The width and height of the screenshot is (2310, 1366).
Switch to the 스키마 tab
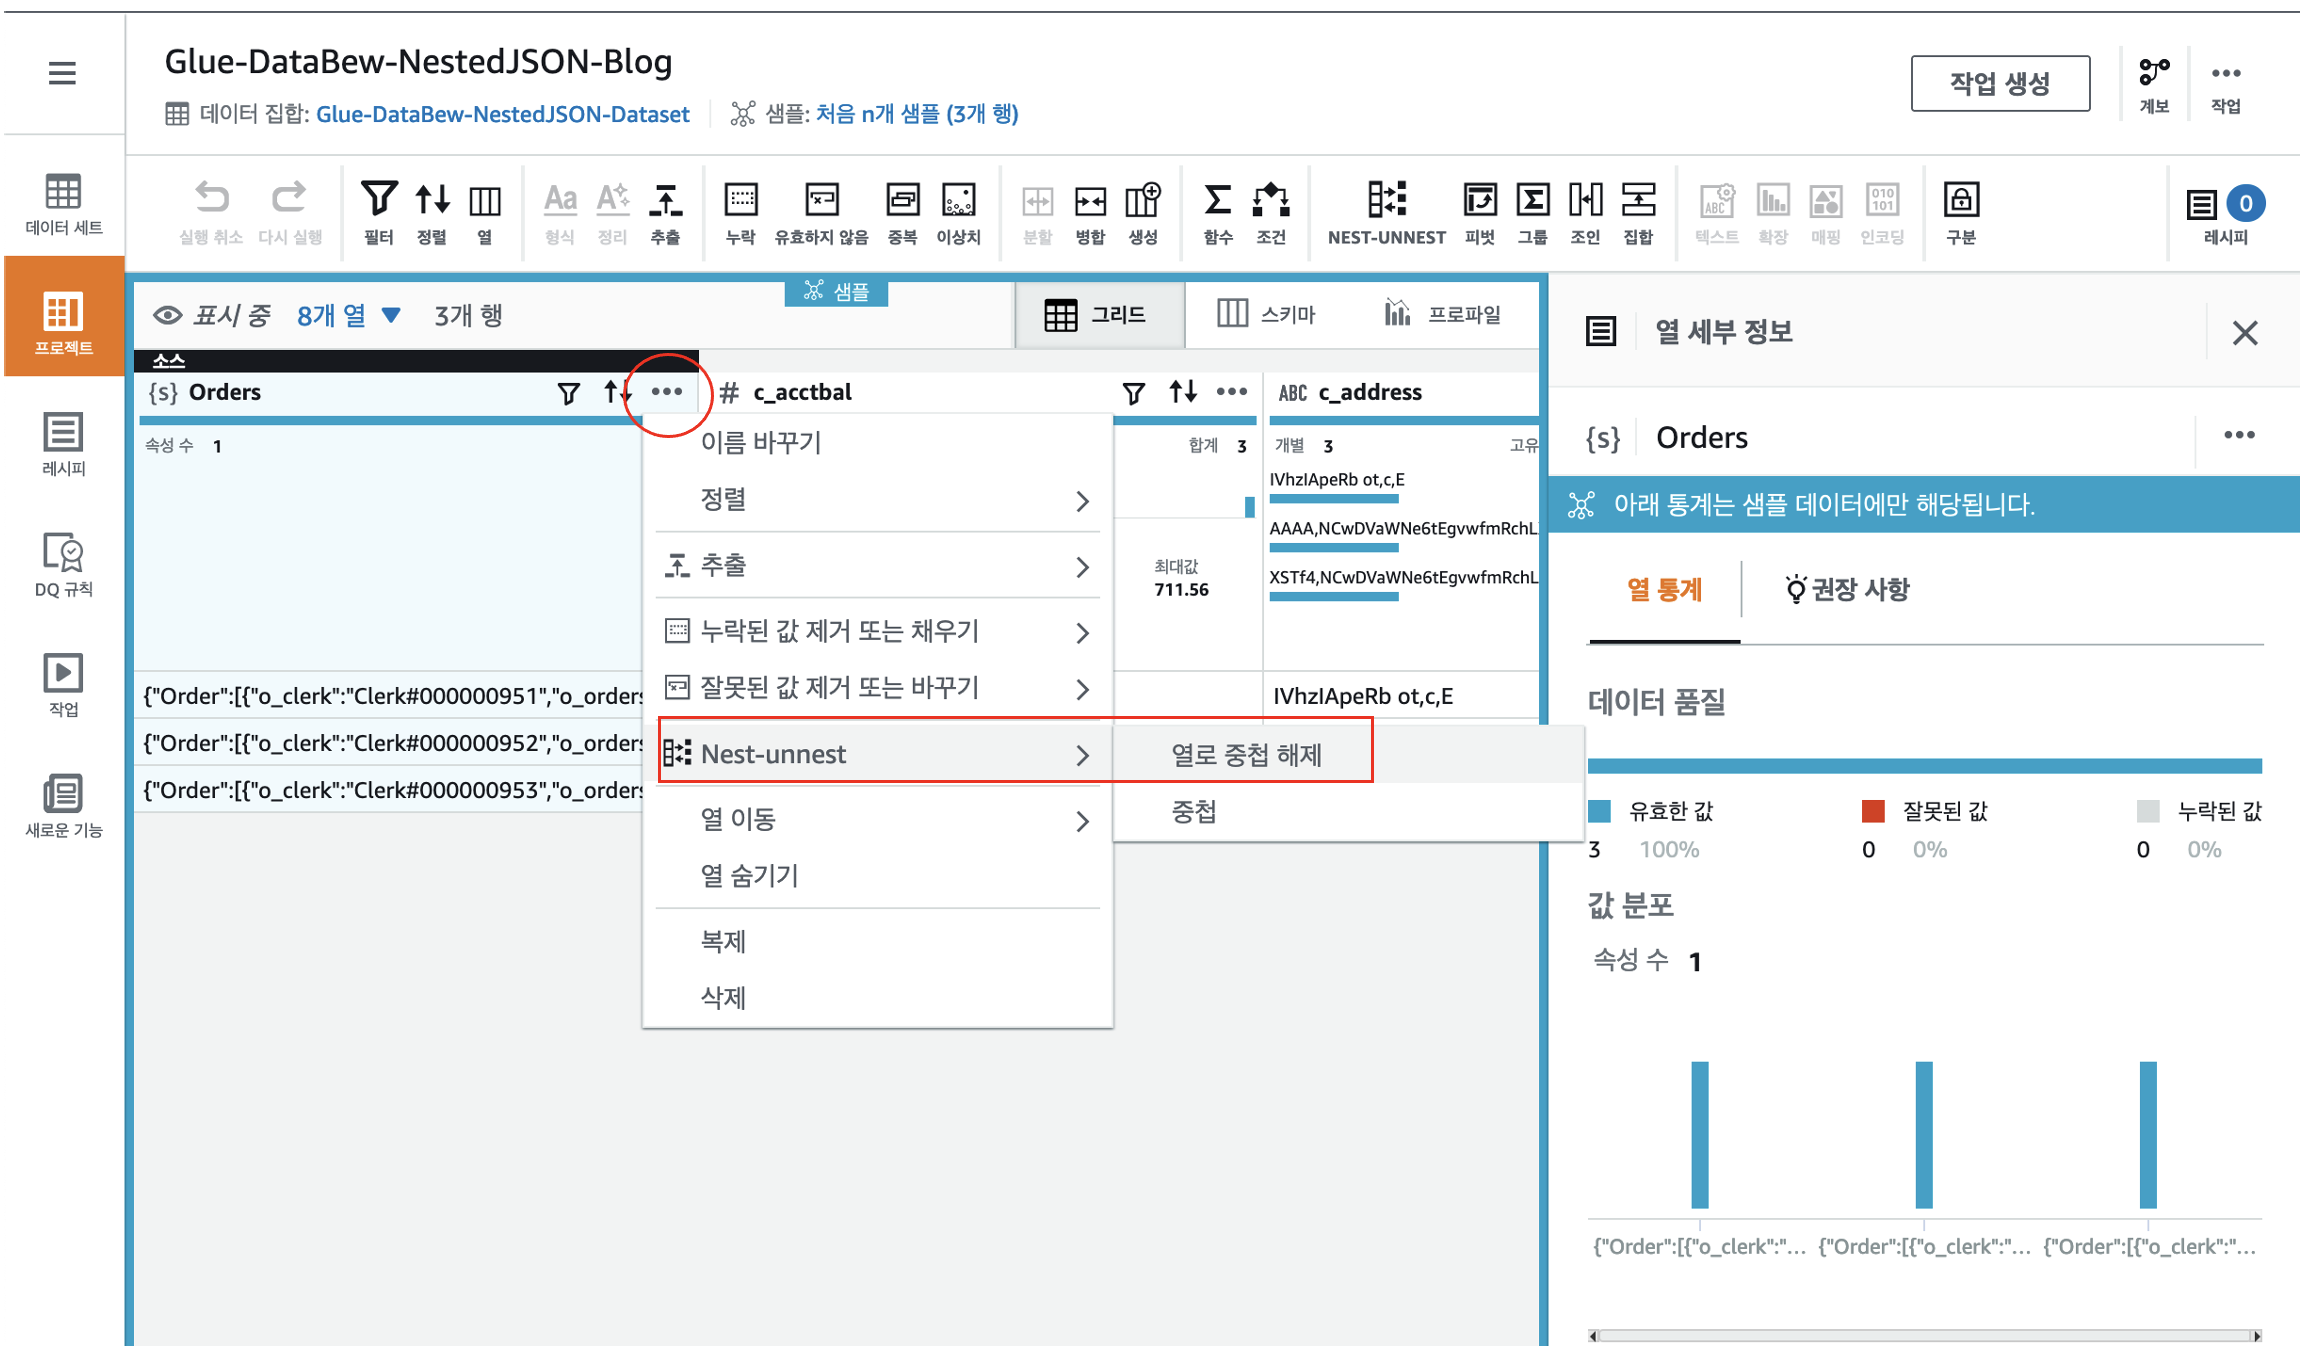[x=1265, y=314]
